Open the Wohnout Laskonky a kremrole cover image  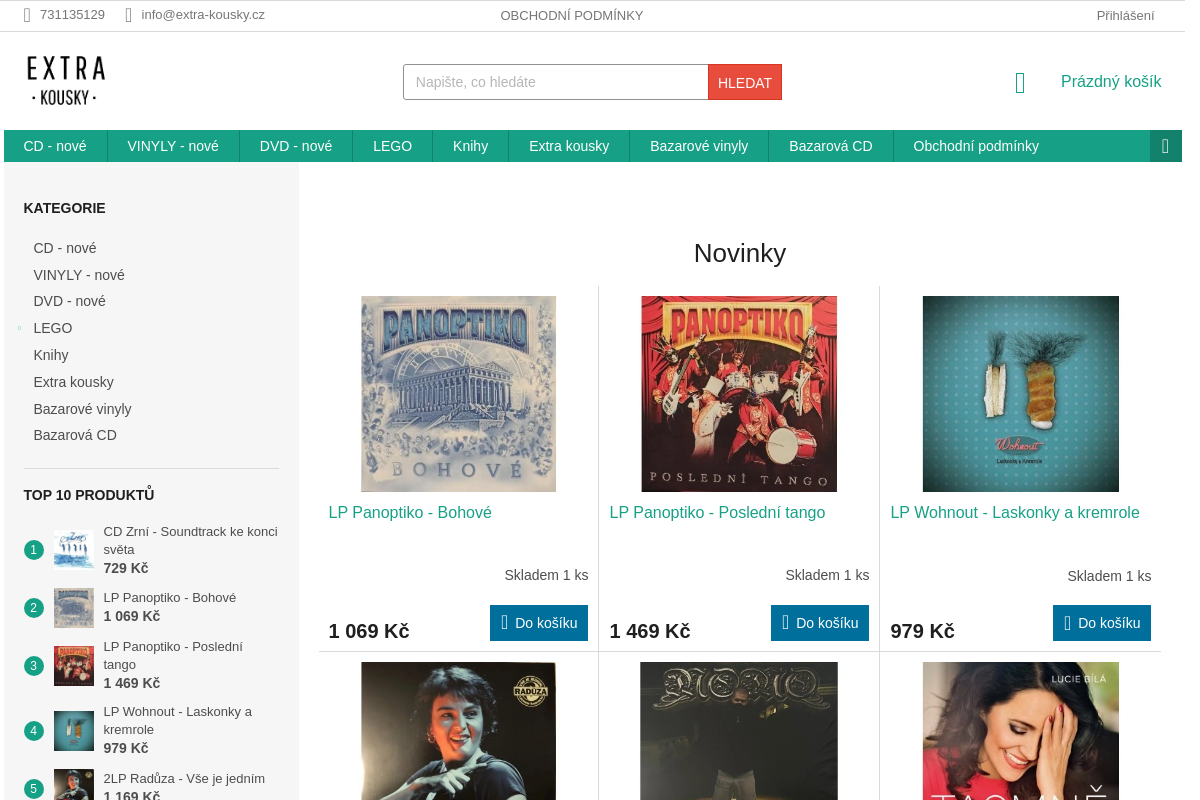(x=1020, y=394)
